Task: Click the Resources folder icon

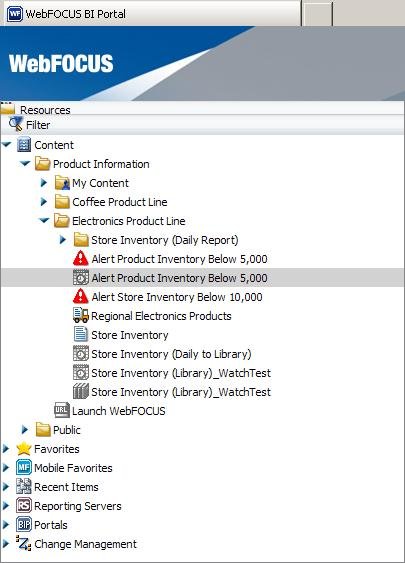Action: [8, 109]
